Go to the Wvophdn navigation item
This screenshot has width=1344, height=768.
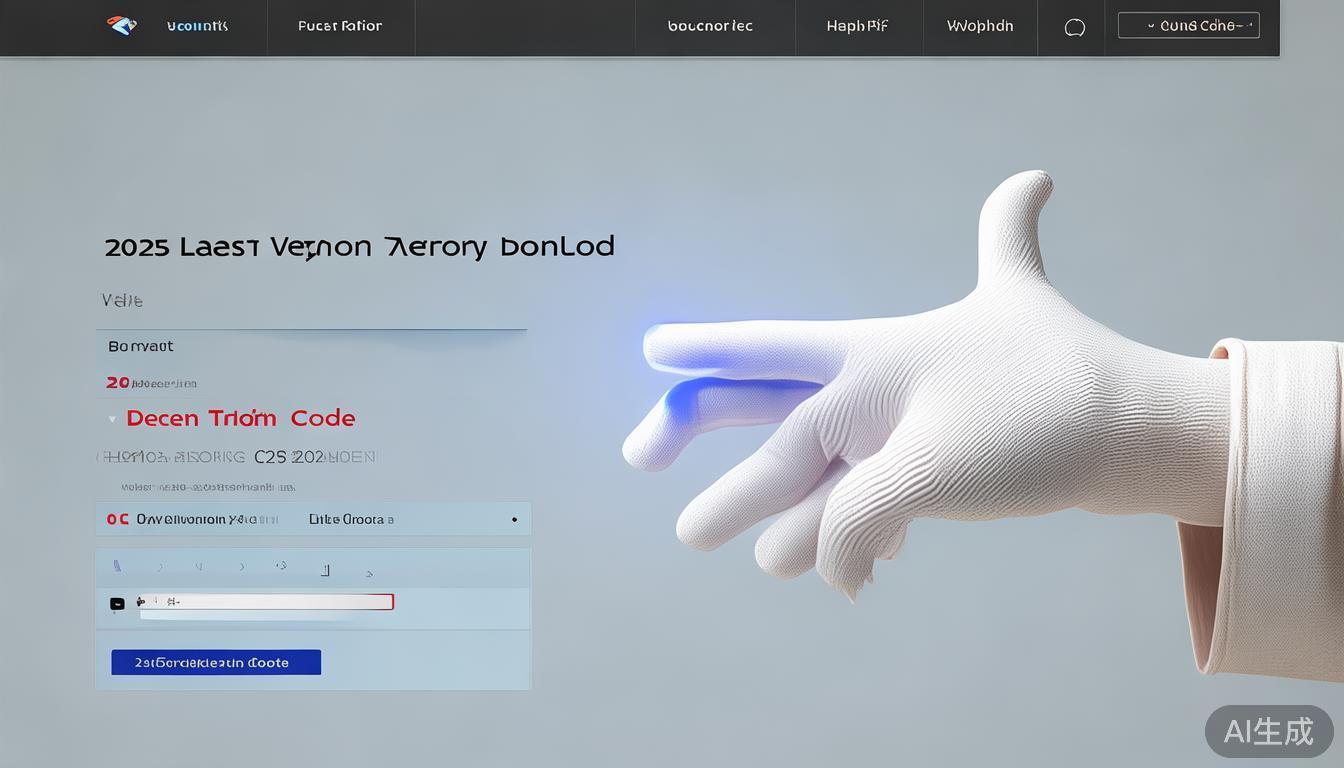(x=980, y=26)
